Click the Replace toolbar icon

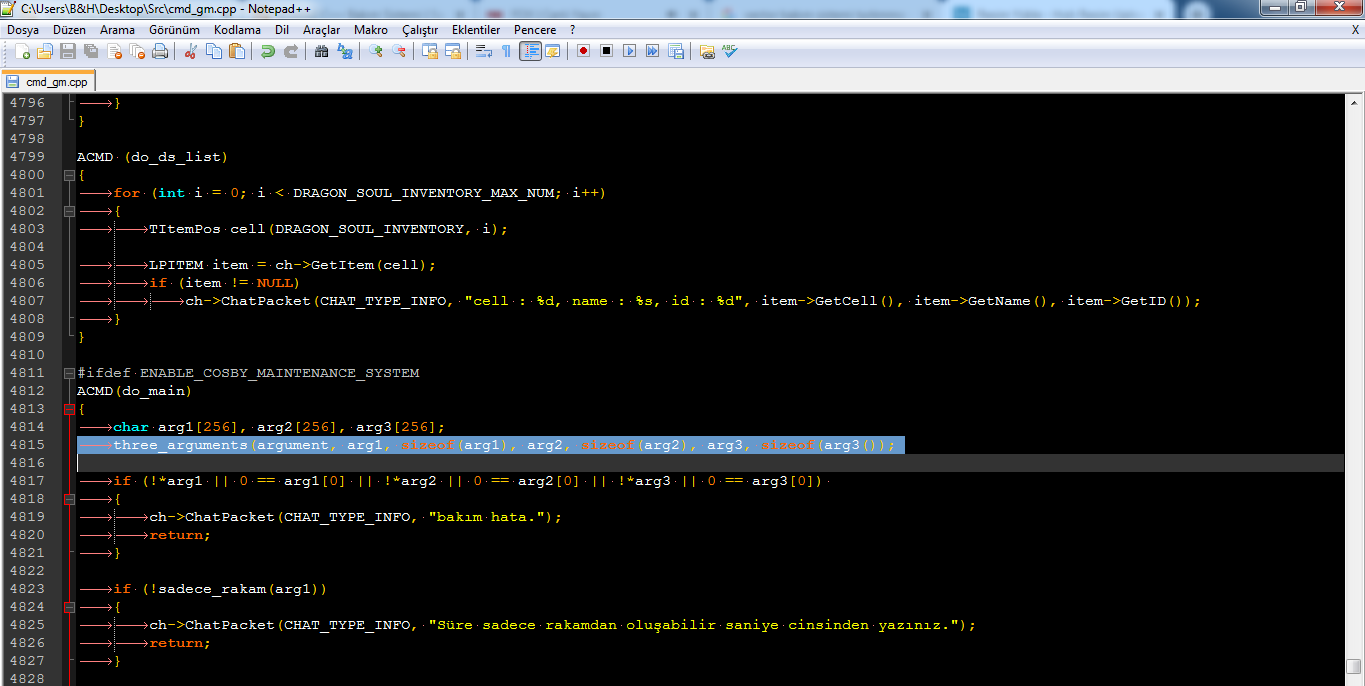click(344, 51)
